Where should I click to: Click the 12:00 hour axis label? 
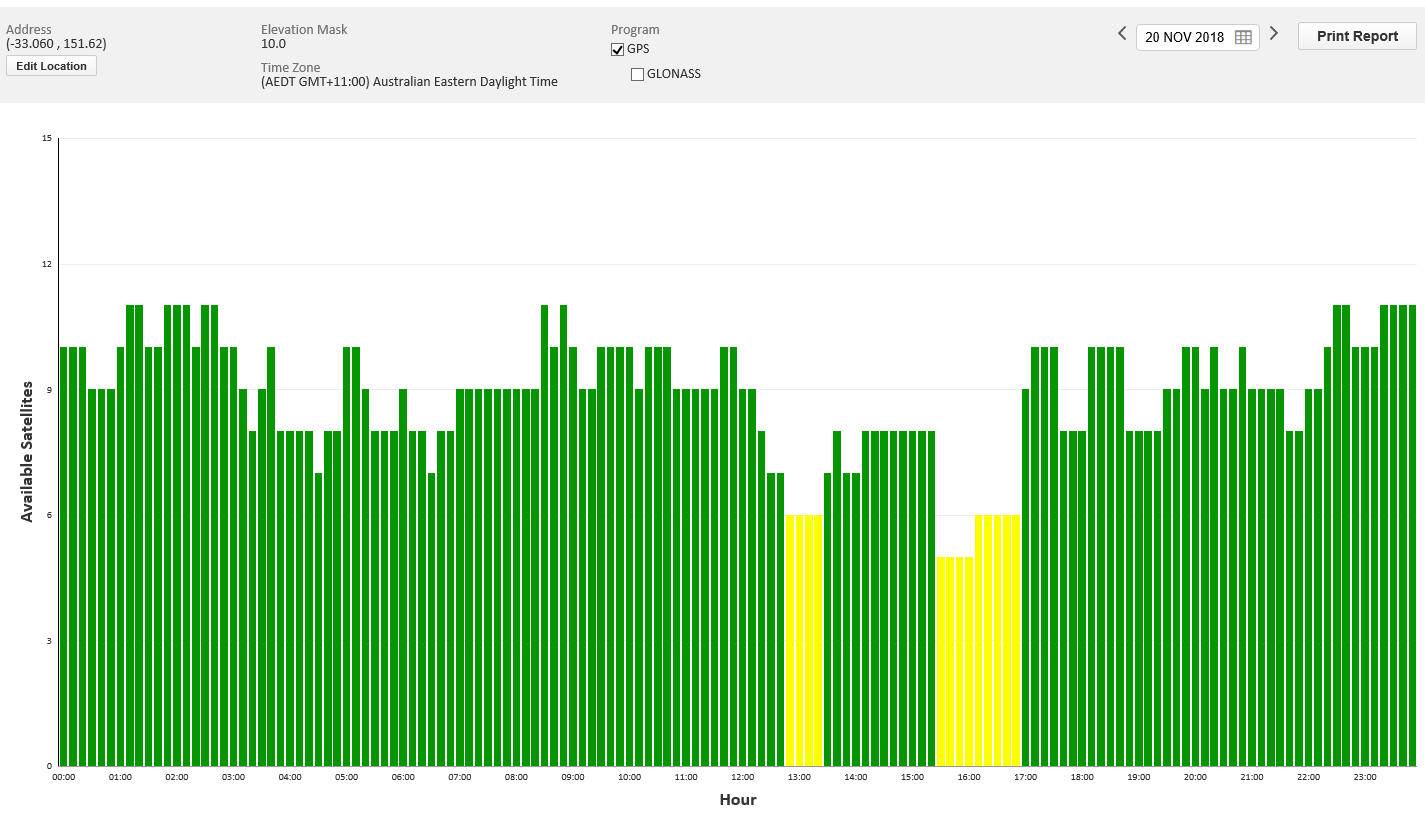coord(742,777)
